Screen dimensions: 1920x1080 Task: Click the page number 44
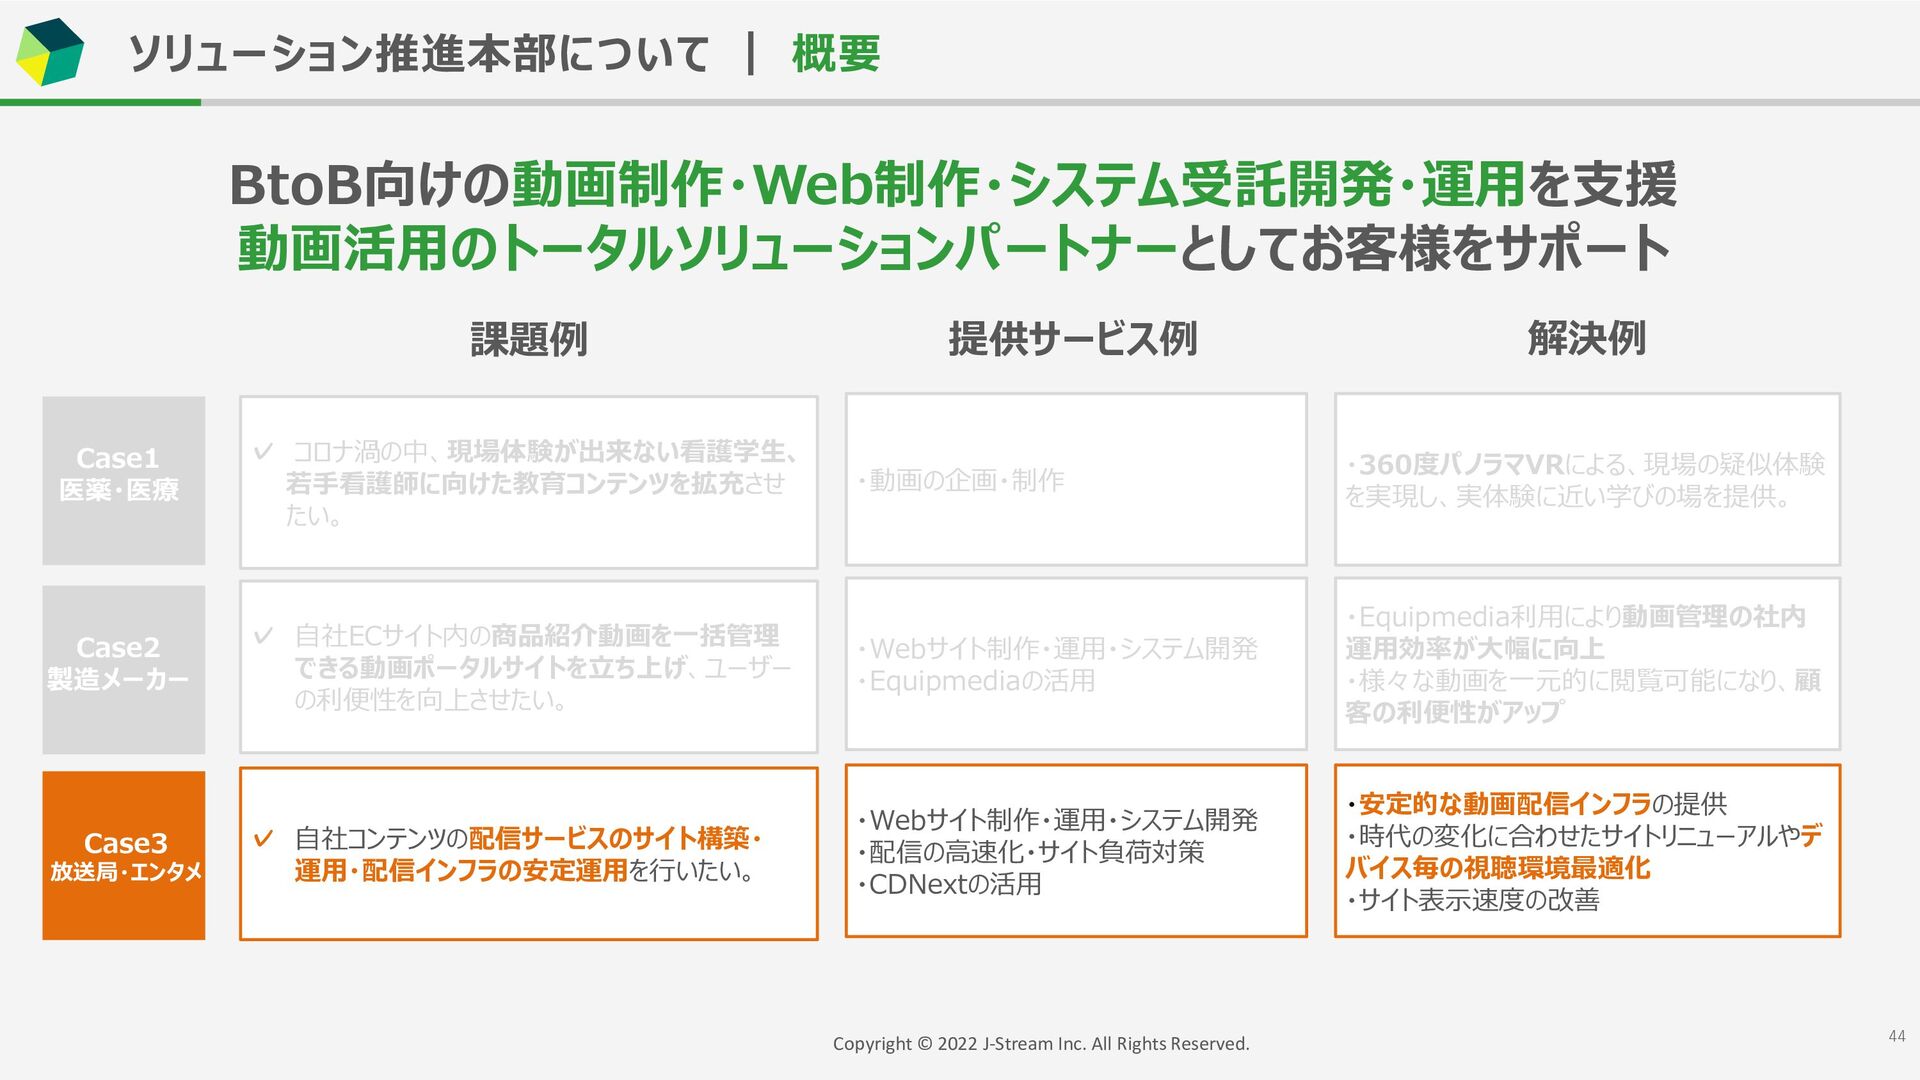[x=1896, y=1036]
